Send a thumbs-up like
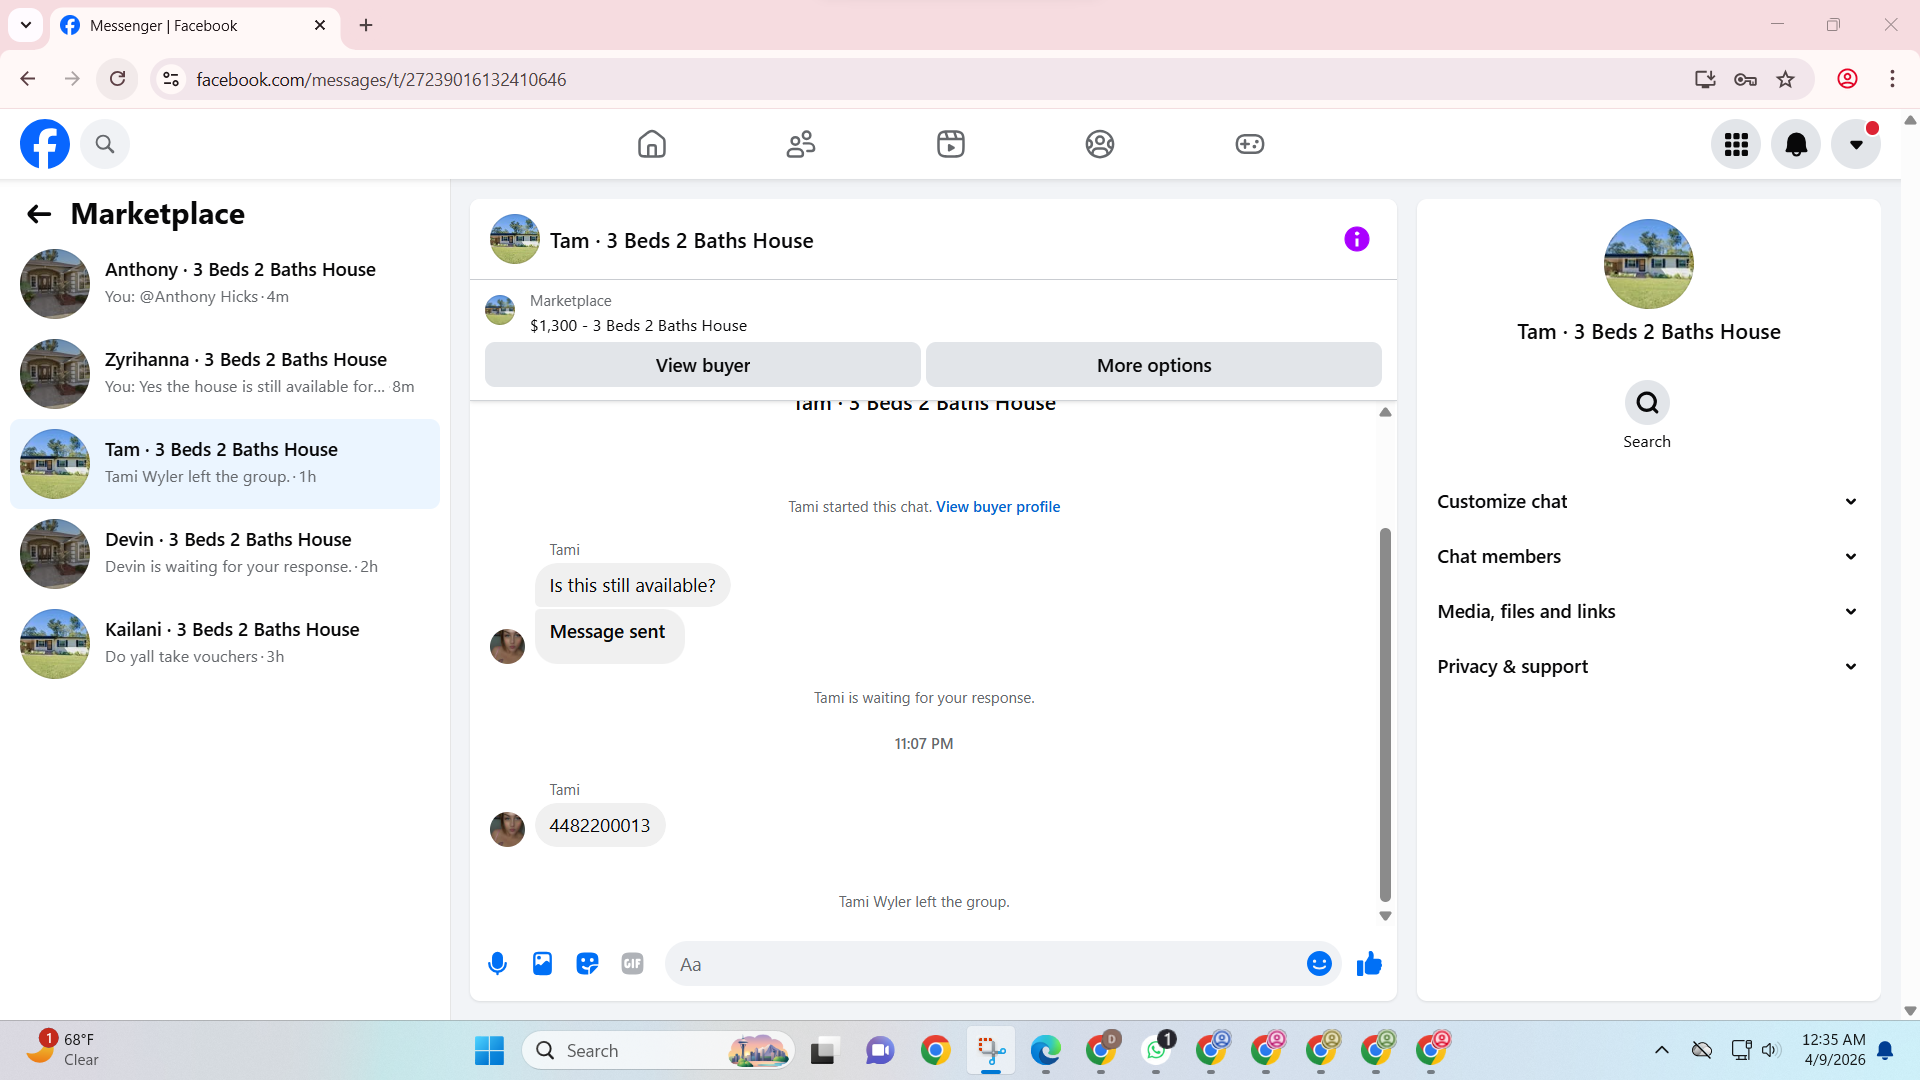 coord(1369,964)
